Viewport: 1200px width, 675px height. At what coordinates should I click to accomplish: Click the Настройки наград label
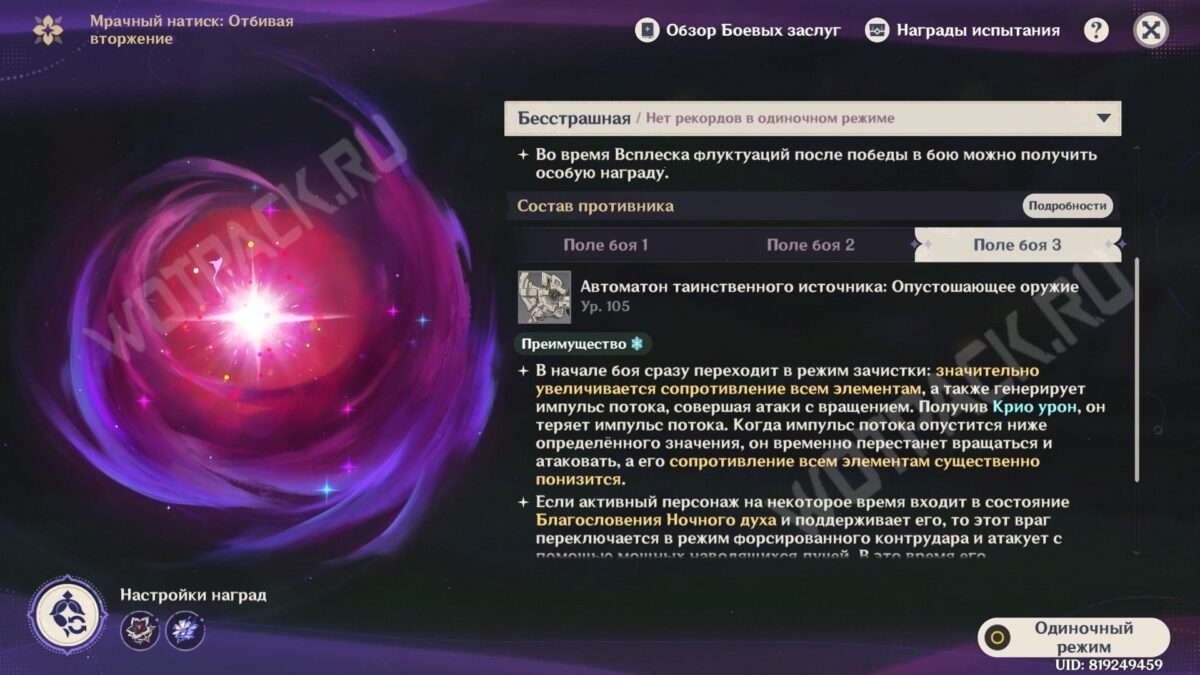pos(193,595)
